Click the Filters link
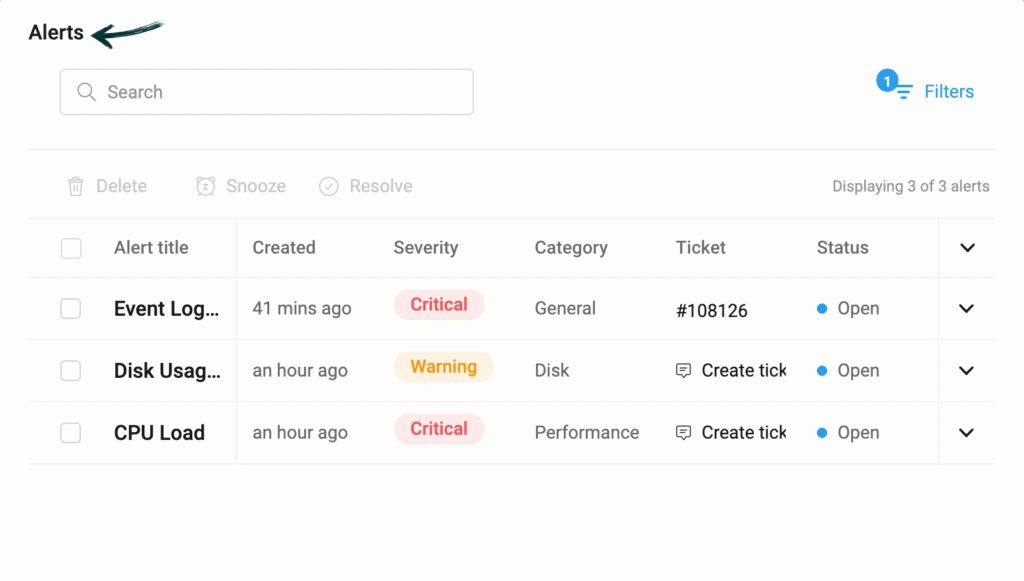This screenshot has height=581, width=1024. 948,91
